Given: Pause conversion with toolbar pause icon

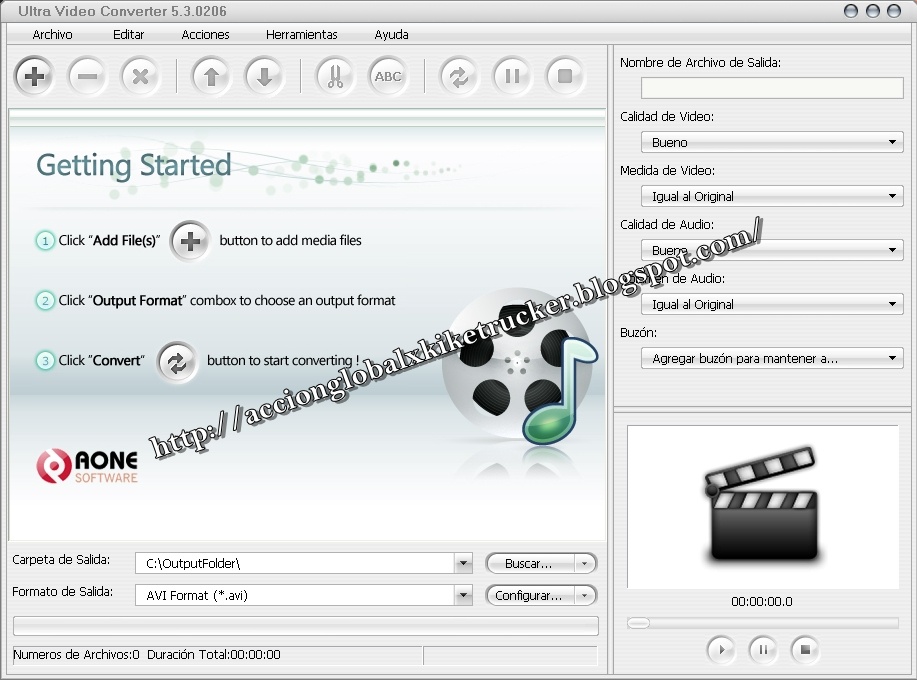Looking at the screenshot, I should coord(512,76).
